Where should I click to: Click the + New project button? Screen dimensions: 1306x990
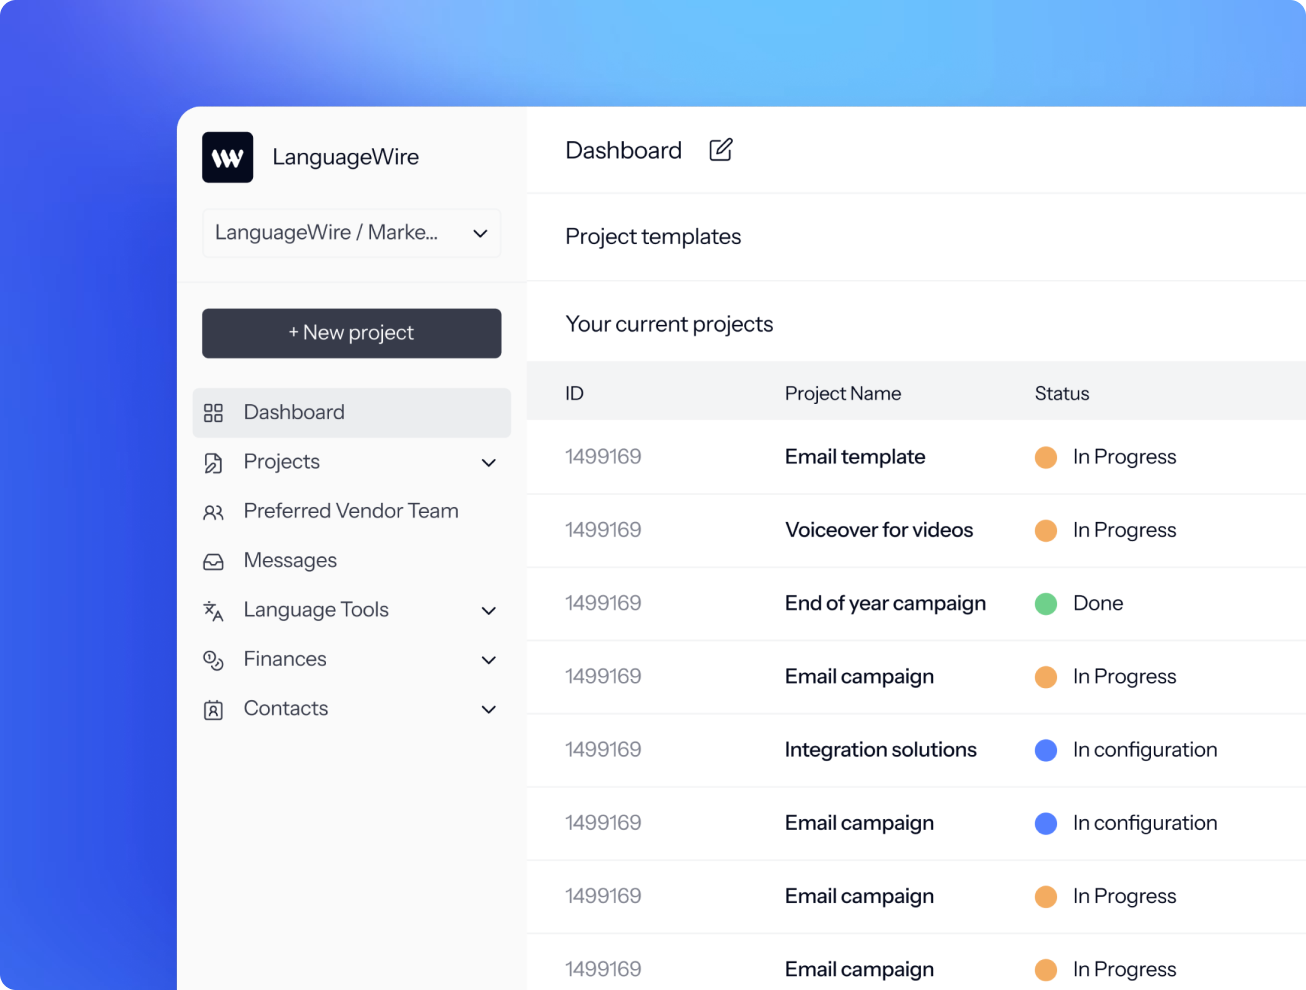(351, 333)
